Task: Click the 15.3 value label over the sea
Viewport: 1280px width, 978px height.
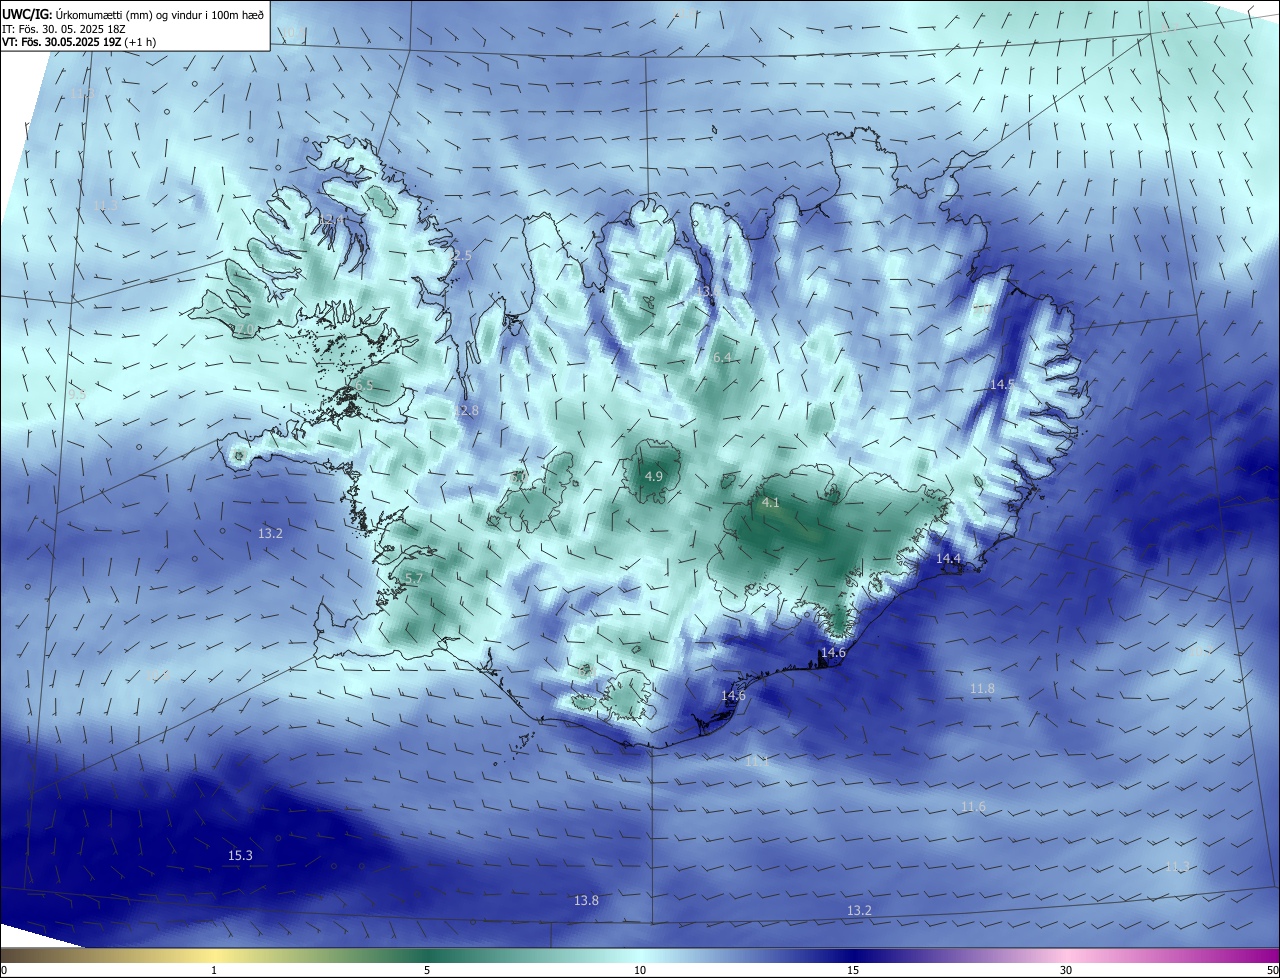Action: [240, 855]
